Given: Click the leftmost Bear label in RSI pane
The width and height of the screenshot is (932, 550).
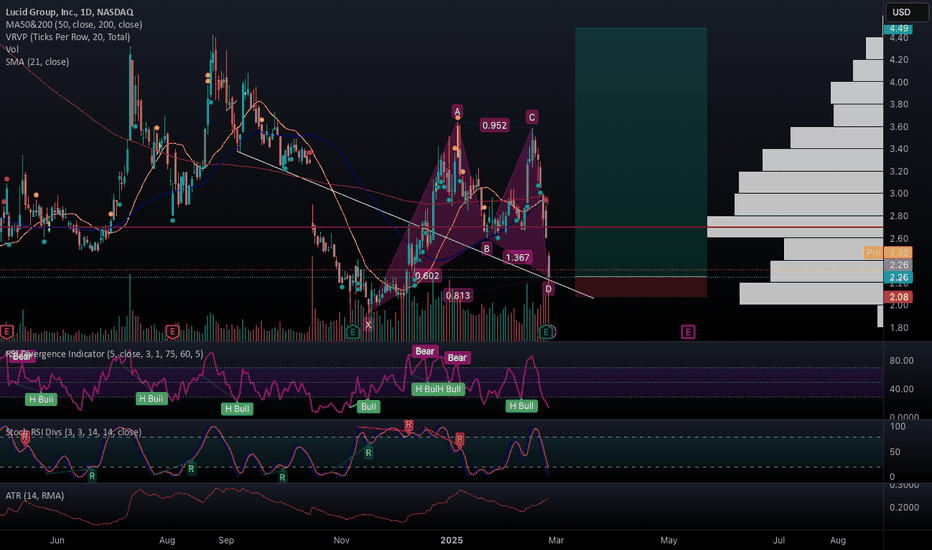Looking at the screenshot, I should click(22, 356).
